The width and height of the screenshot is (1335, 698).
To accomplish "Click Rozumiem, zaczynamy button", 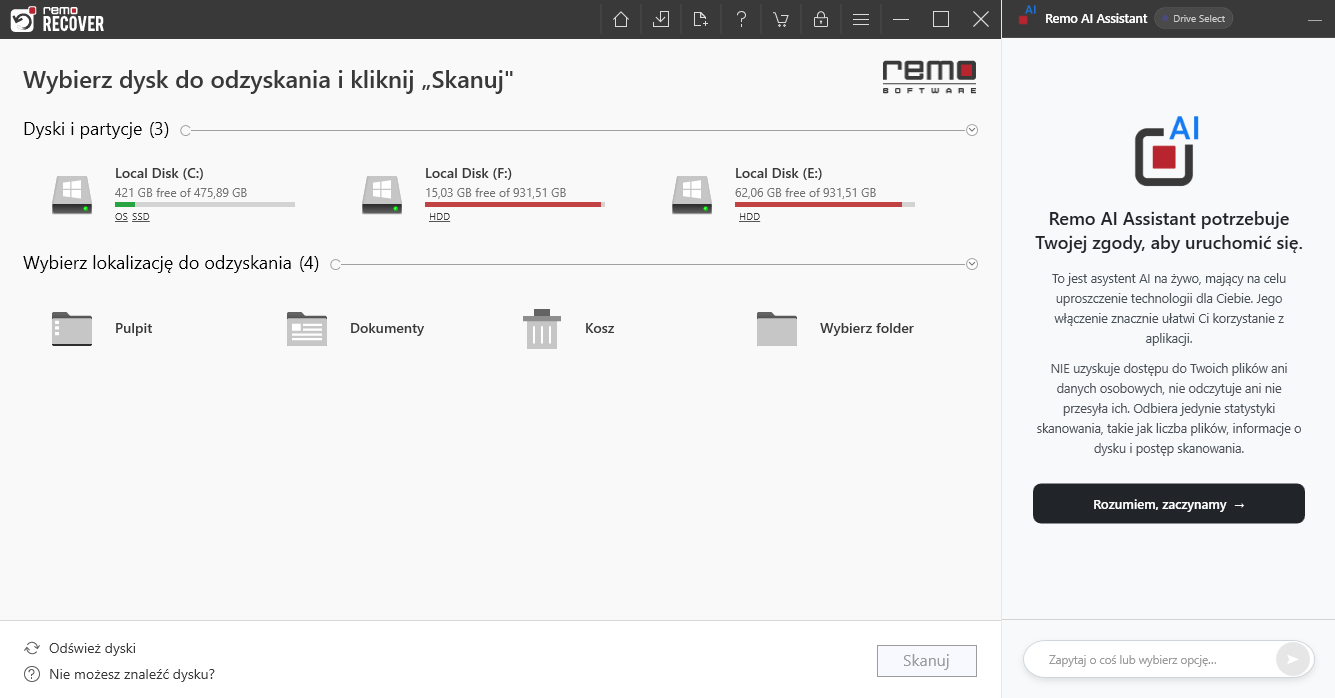I will tap(1169, 504).
